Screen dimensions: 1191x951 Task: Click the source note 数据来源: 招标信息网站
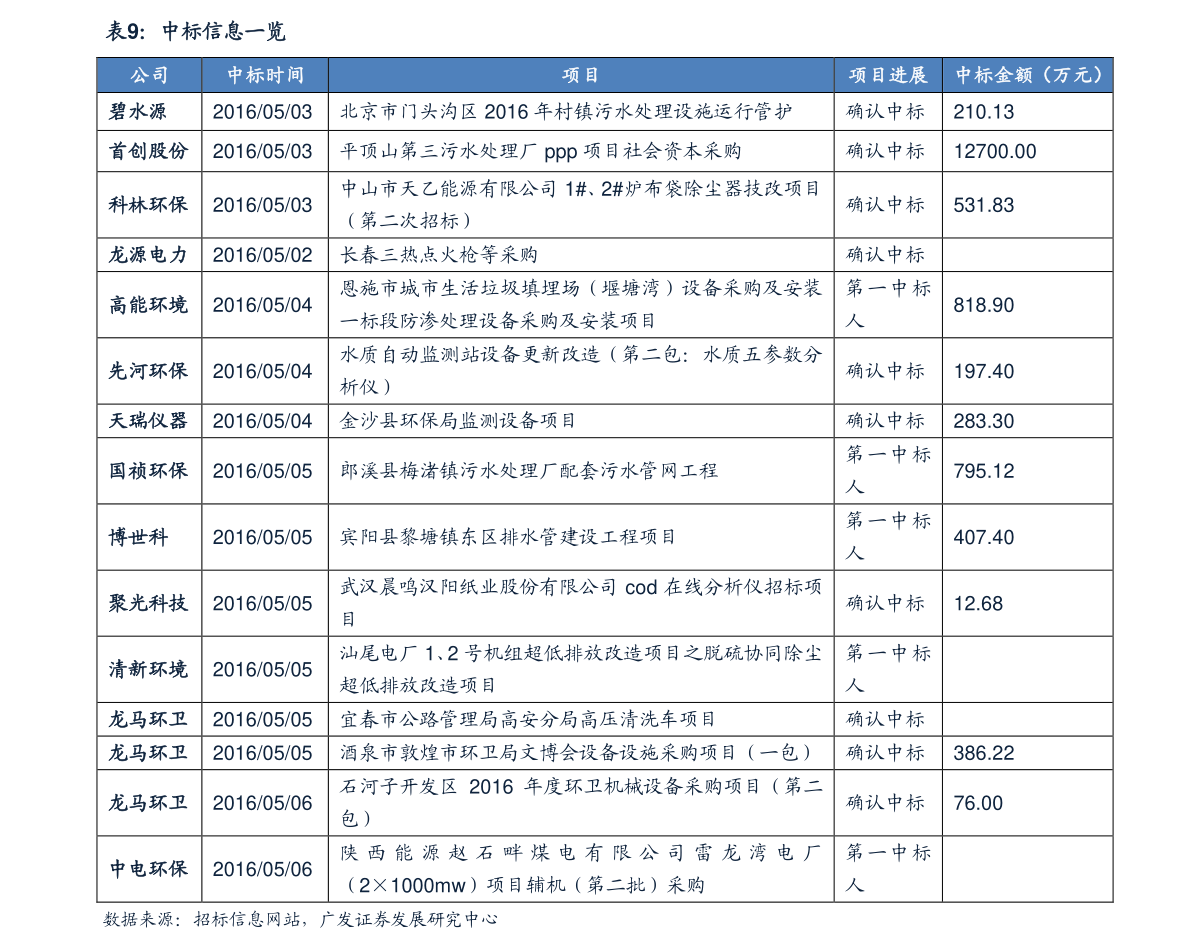click(300, 920)
